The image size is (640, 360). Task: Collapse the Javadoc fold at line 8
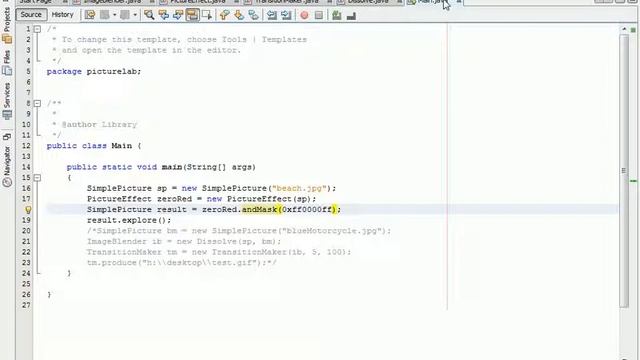(x=37, y=103)
